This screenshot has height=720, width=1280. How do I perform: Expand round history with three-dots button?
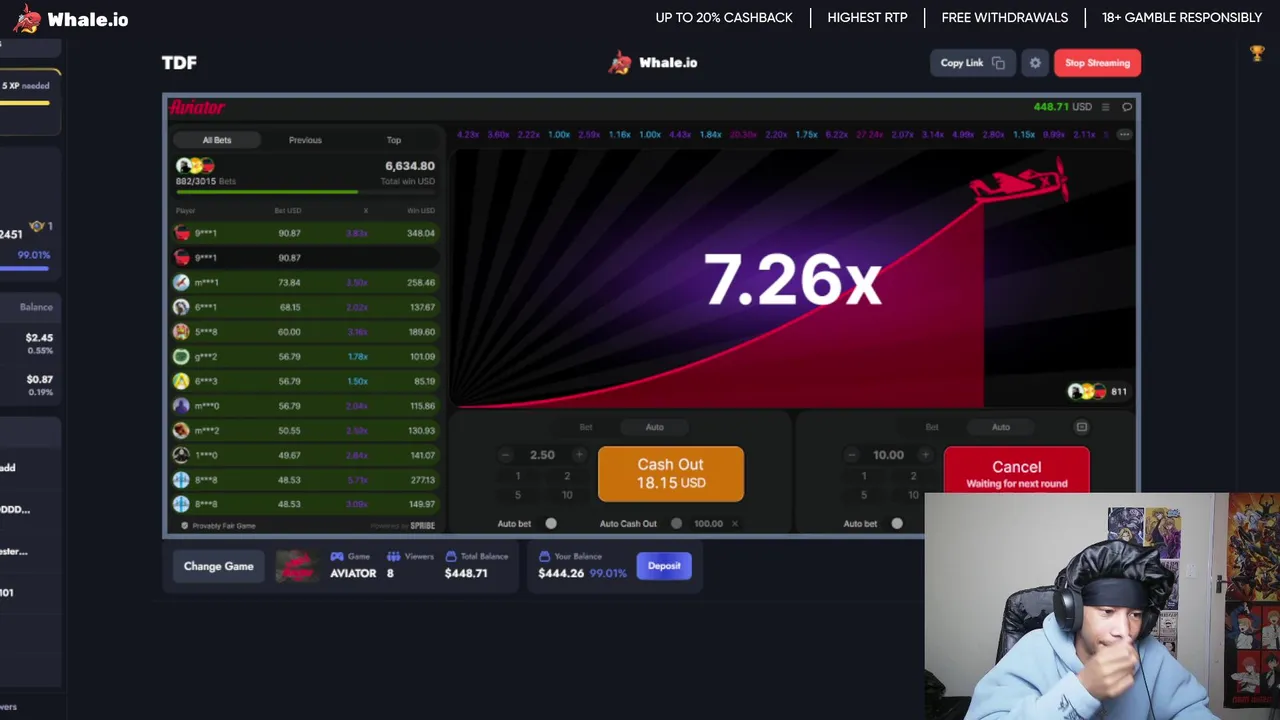(1124, 134)
